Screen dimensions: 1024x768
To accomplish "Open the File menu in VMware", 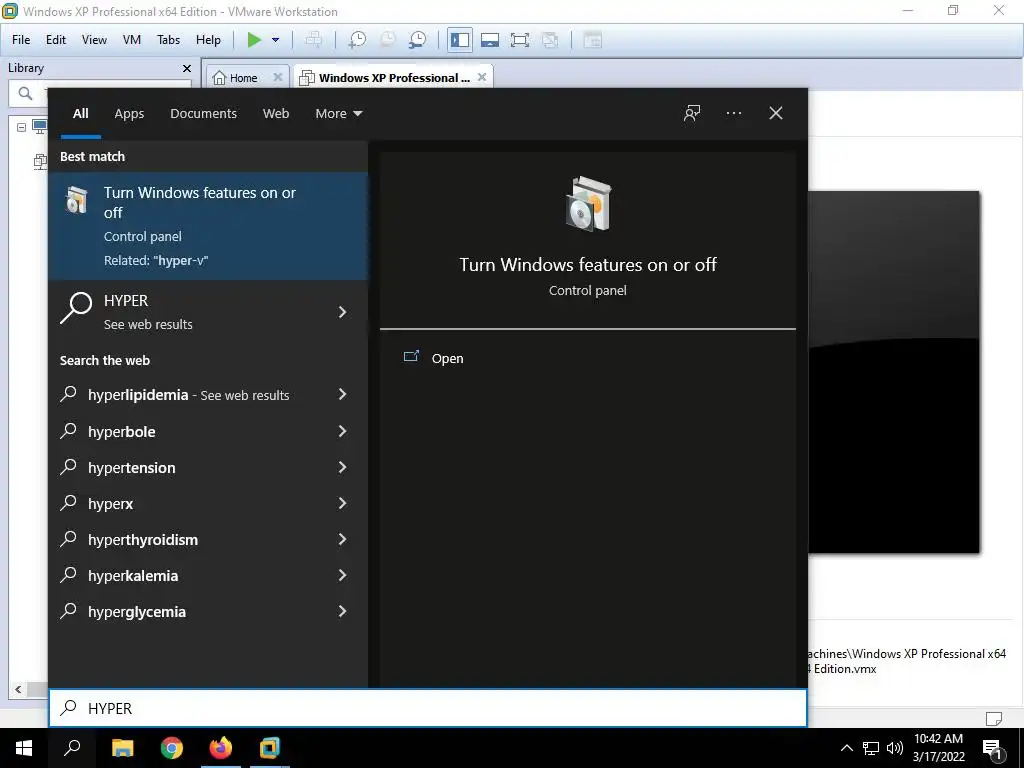I will [21, 40].
